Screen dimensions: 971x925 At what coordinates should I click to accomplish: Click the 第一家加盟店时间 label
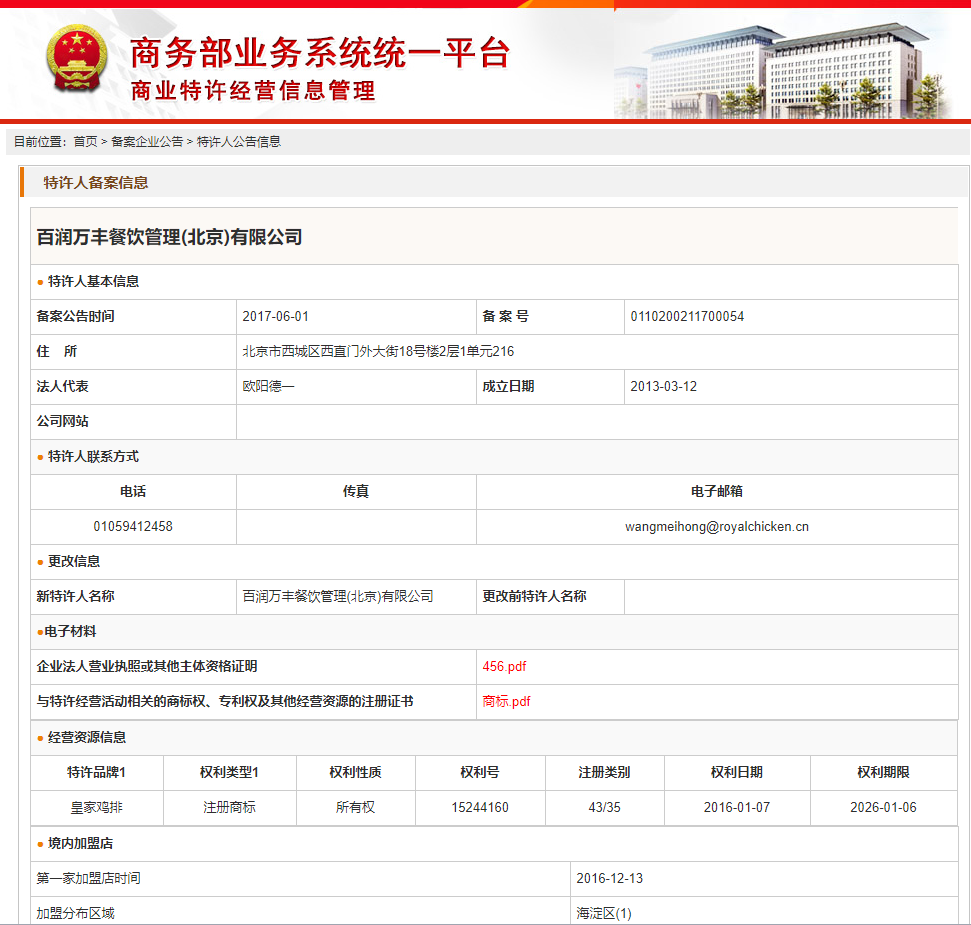pyautogui.click(x=89, y=879)
